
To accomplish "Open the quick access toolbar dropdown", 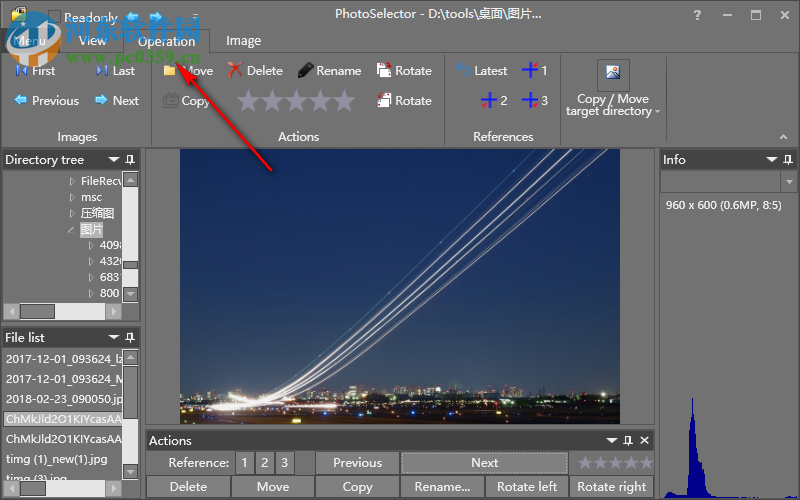I will coord(195,17).
